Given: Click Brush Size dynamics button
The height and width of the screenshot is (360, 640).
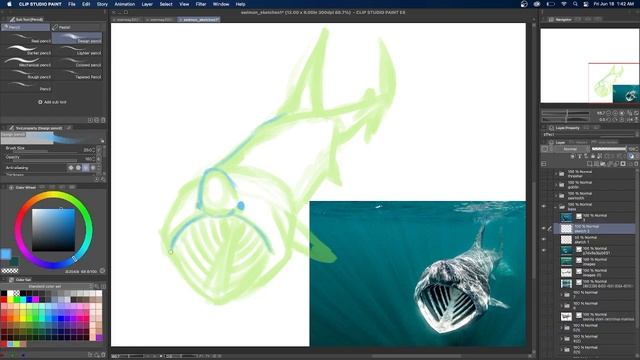Looking at the screenshot, I should point(99,150).
